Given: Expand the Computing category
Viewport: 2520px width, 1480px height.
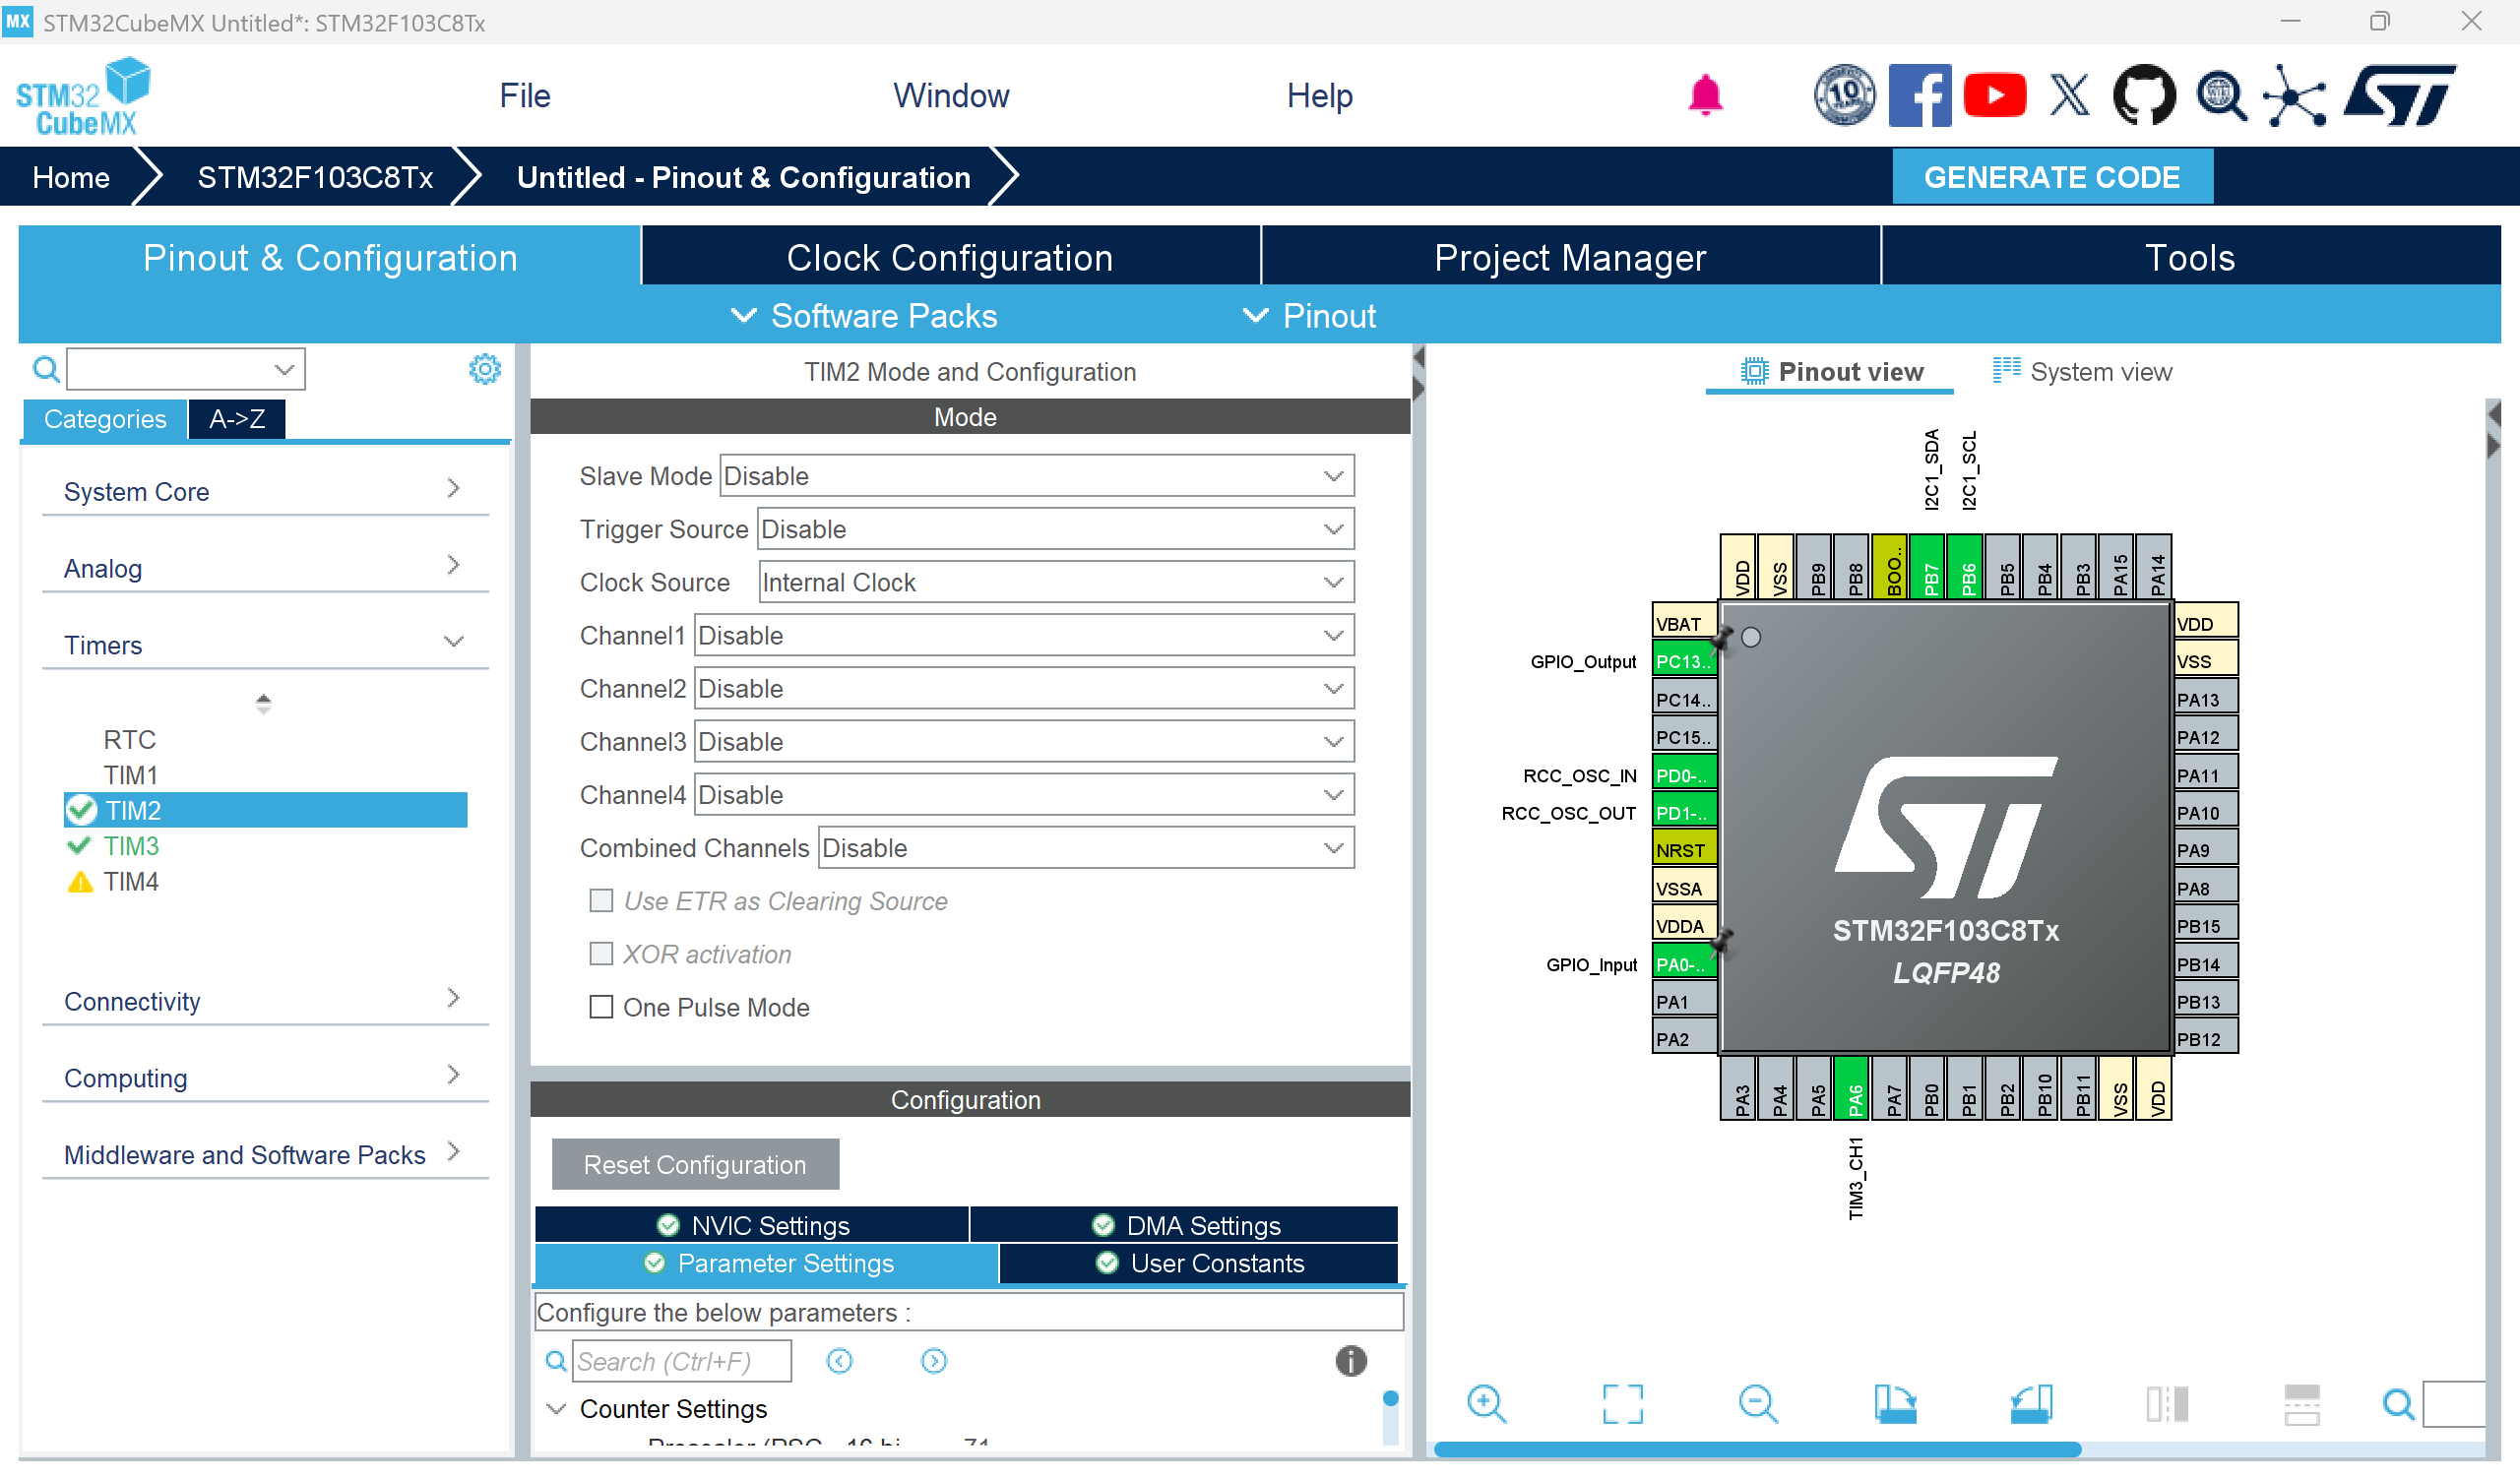Looking at the screenshot, I should [x=265, y=1077].
